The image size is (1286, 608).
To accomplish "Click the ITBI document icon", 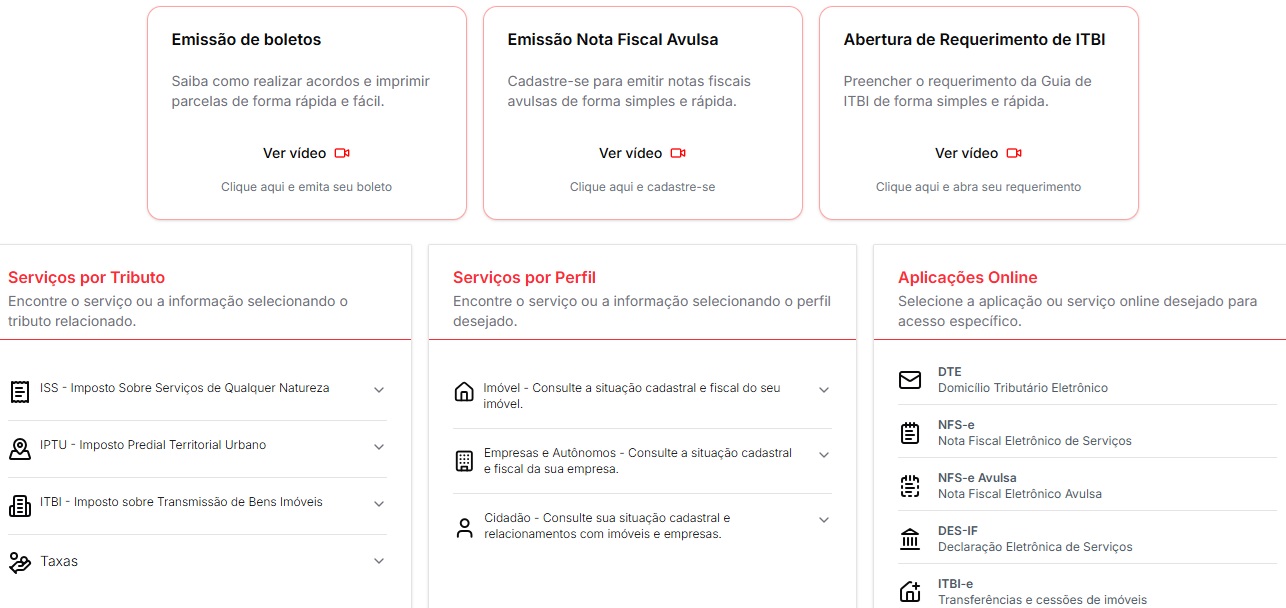I will 20,505.
